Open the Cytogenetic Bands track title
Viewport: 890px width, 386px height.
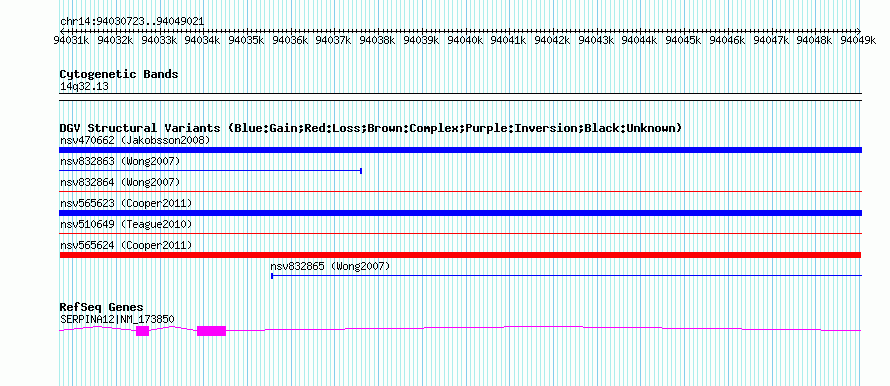[119, 74]
